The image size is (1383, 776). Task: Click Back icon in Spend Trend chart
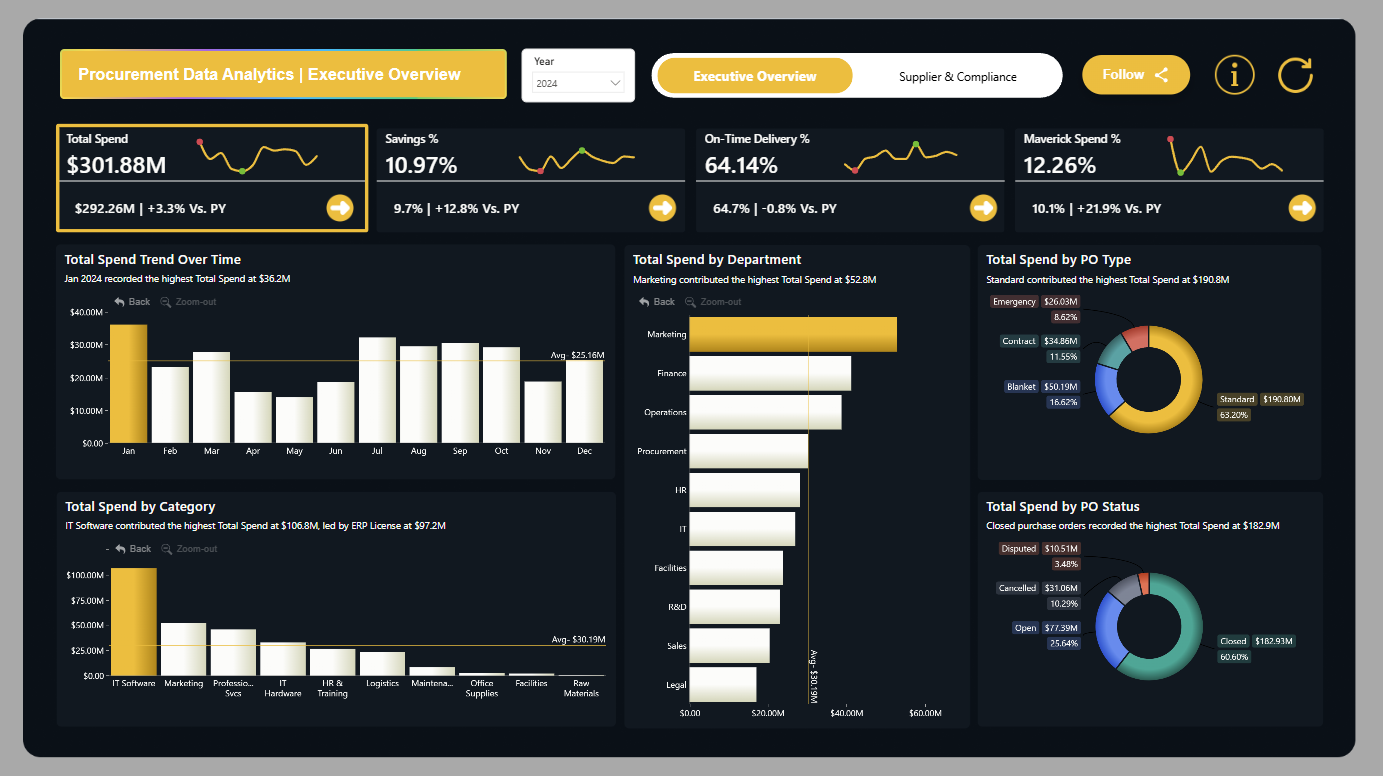click(x=120, y=302)
